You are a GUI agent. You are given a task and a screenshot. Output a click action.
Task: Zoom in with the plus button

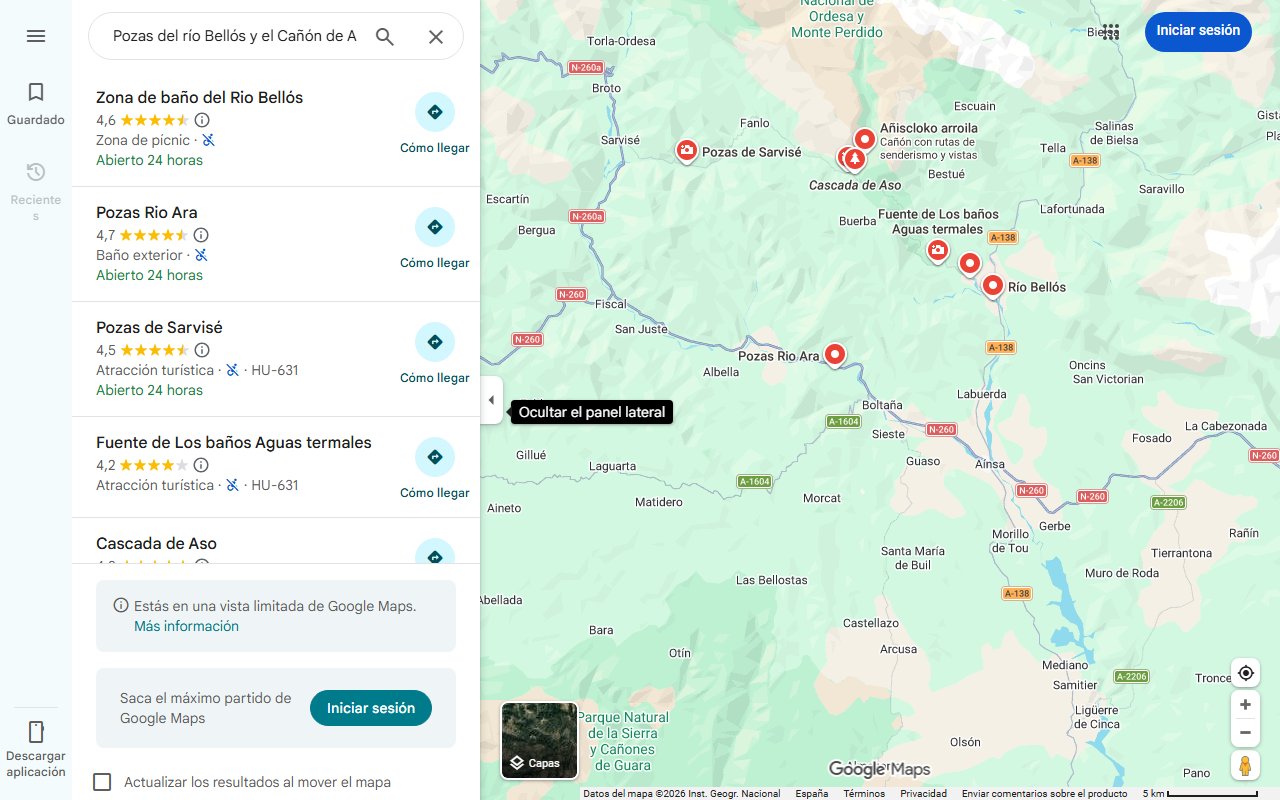(1245, 704)
